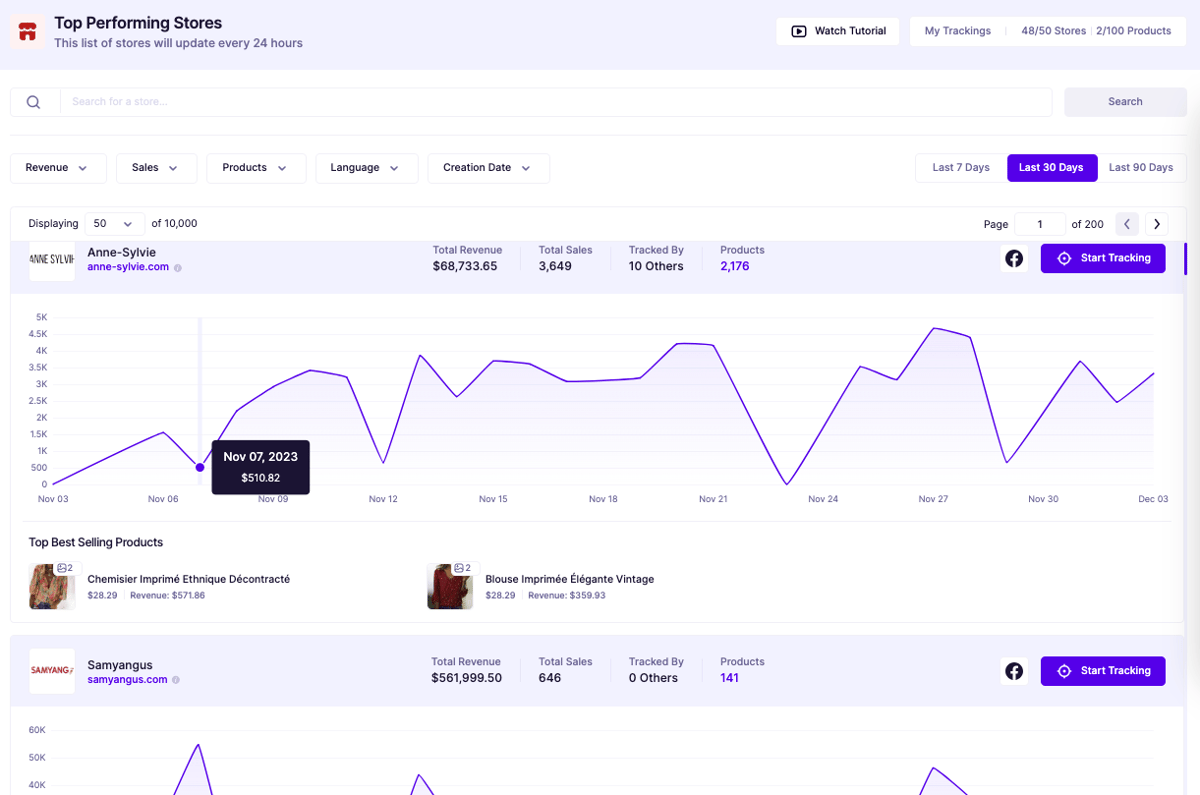
Task: Switch to Last 7 Days range
Action: 961,168
